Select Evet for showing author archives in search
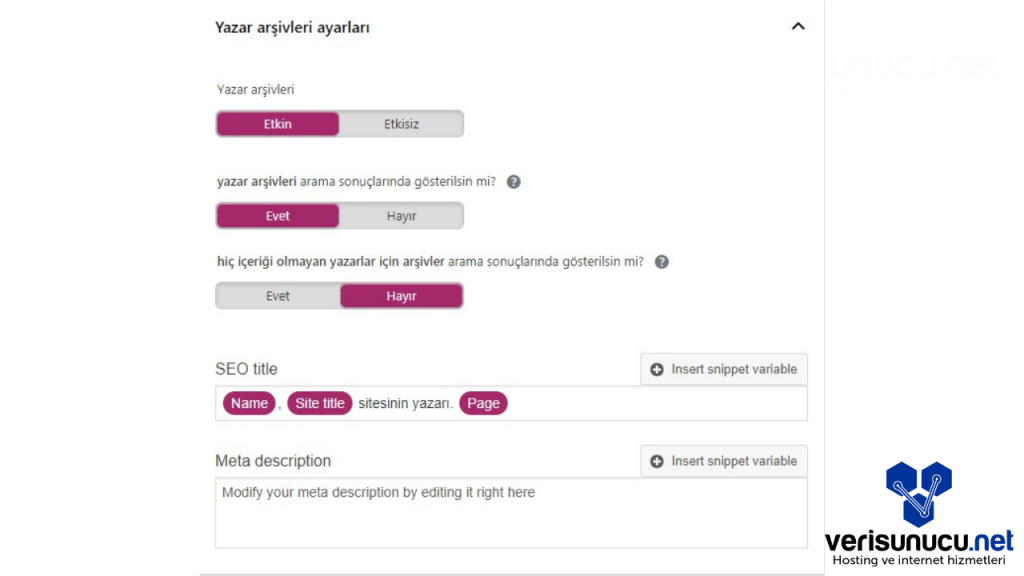 (x=278, y=216)
